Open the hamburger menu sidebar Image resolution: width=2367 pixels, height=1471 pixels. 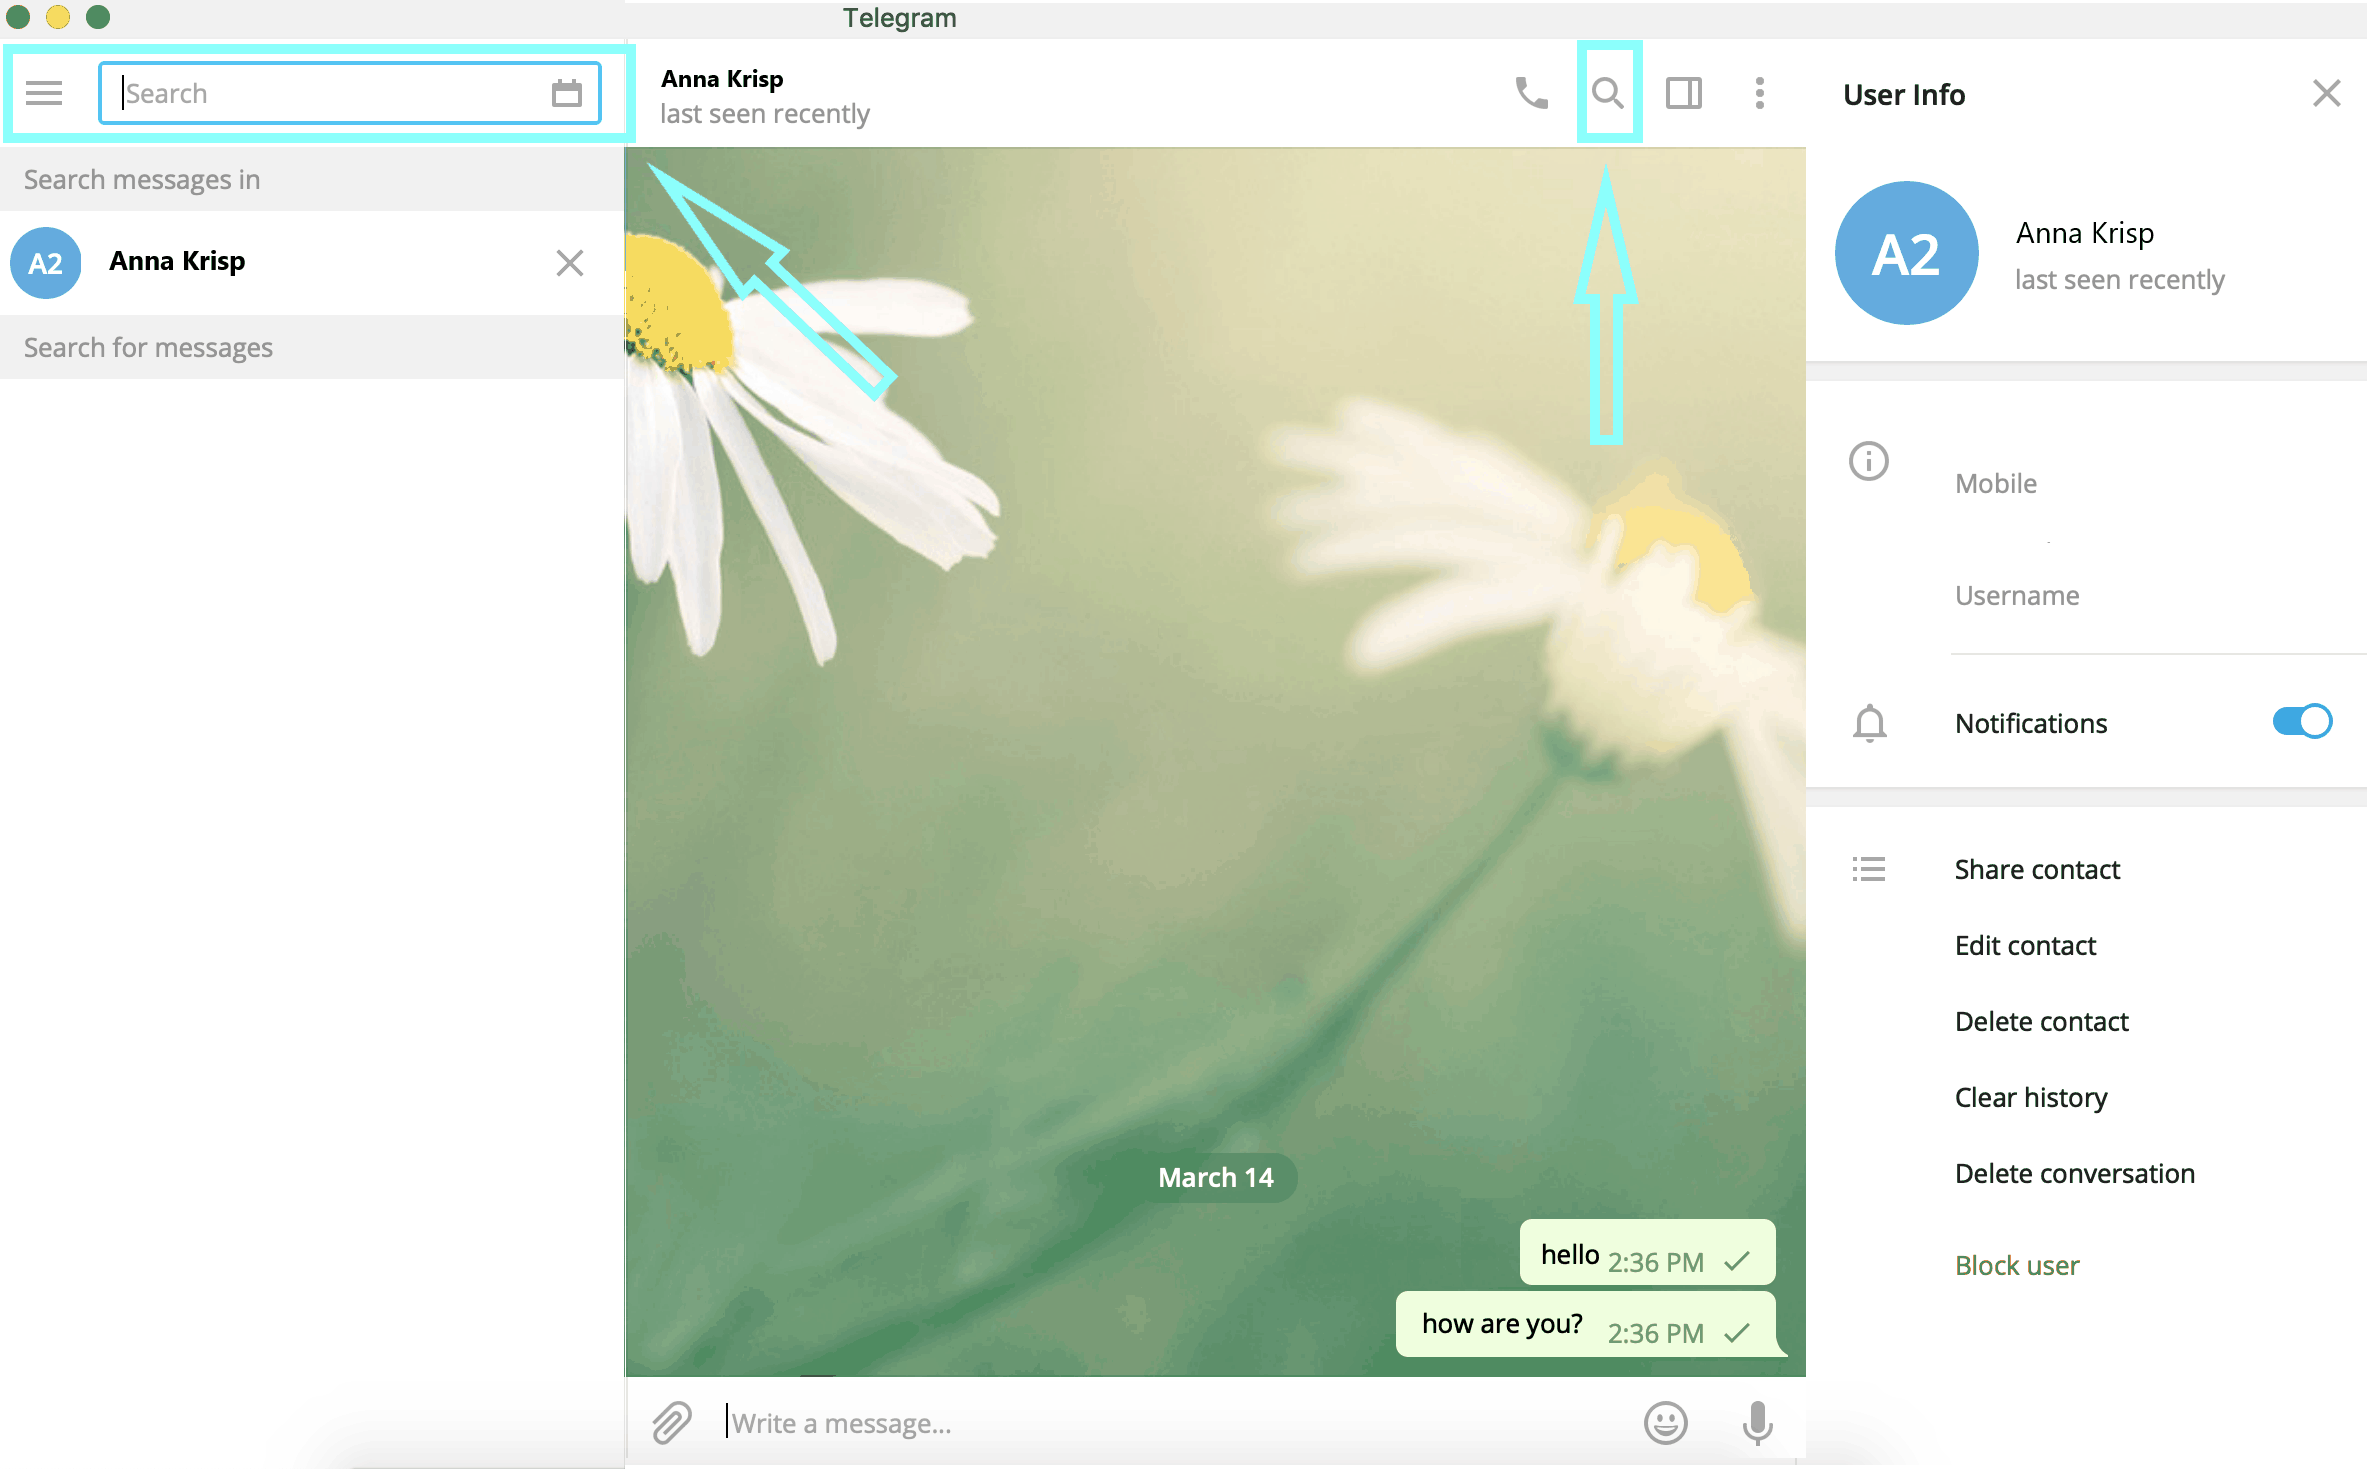coord(44,93)
